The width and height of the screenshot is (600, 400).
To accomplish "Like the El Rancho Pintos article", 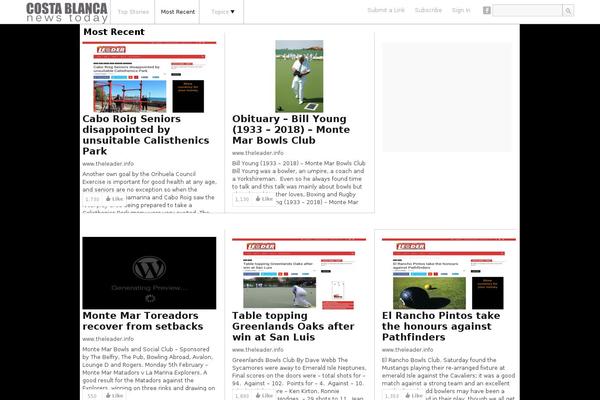I will (414, 395).
